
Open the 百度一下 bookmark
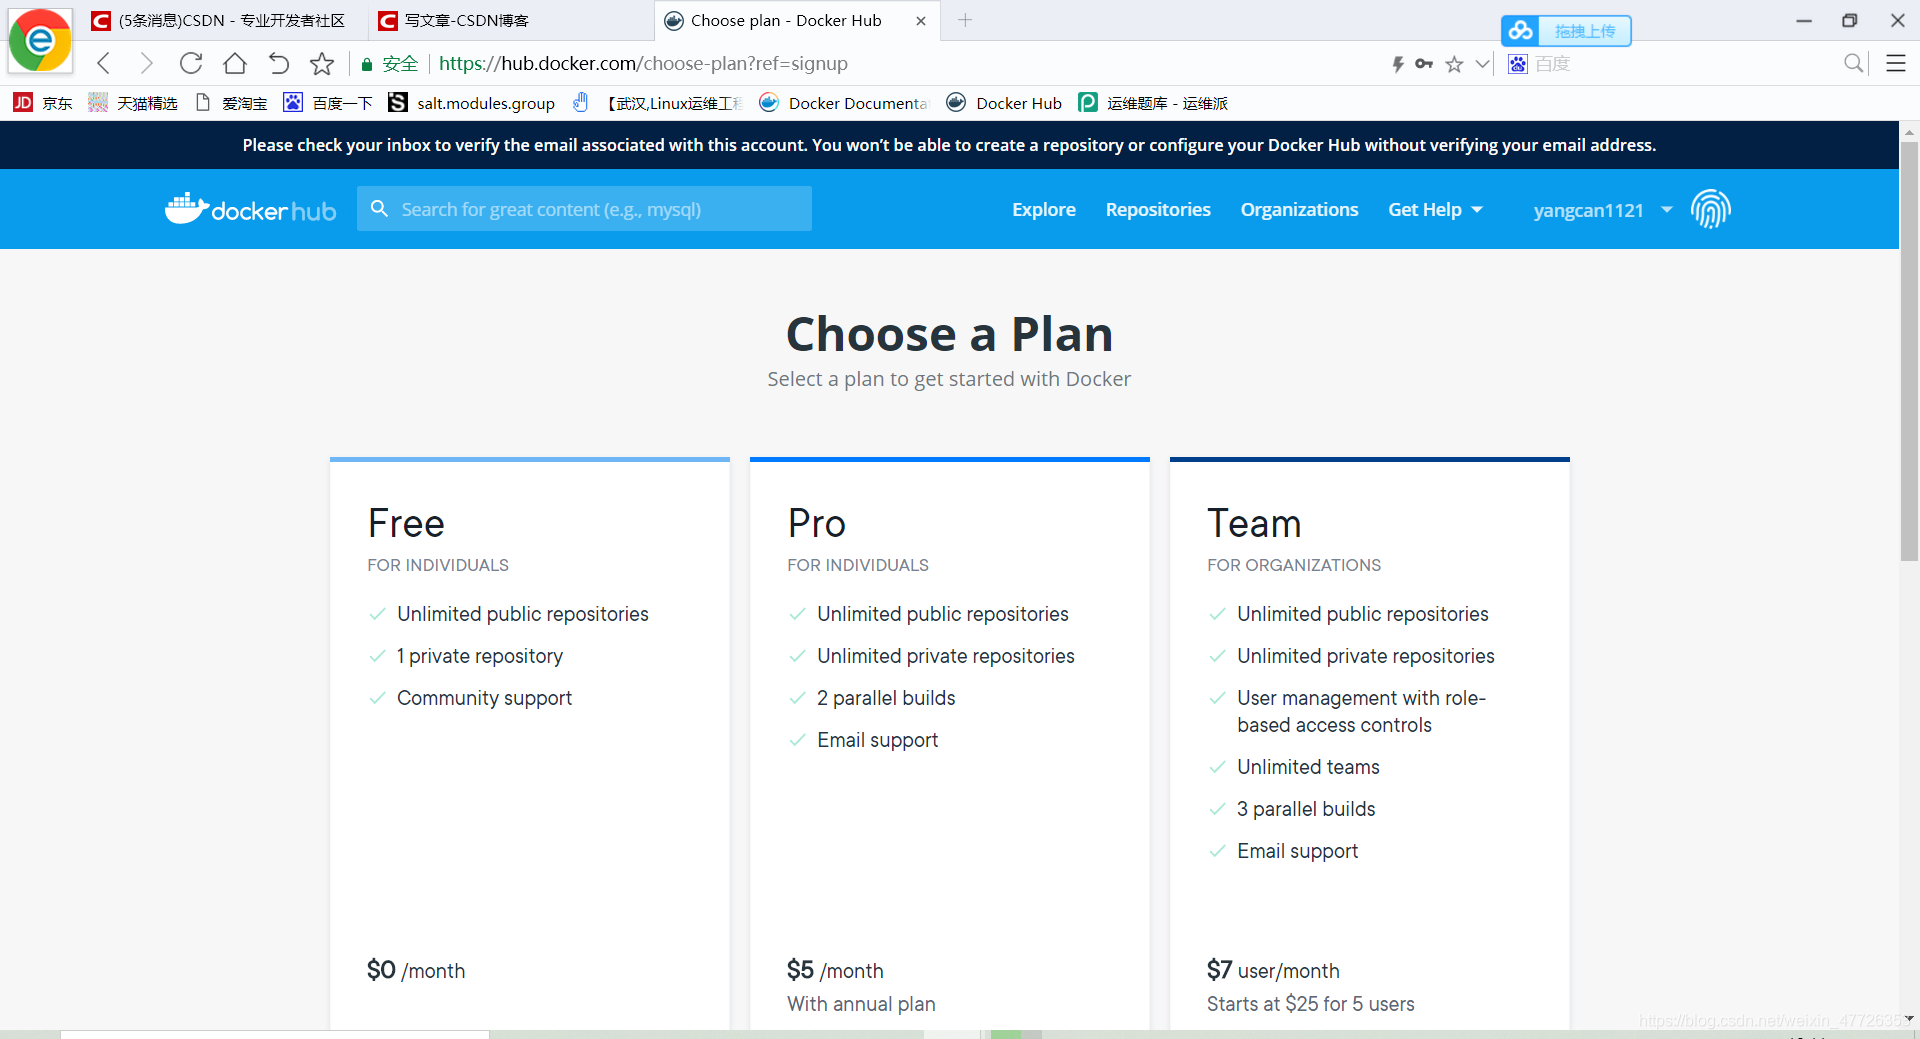(328, 103)
